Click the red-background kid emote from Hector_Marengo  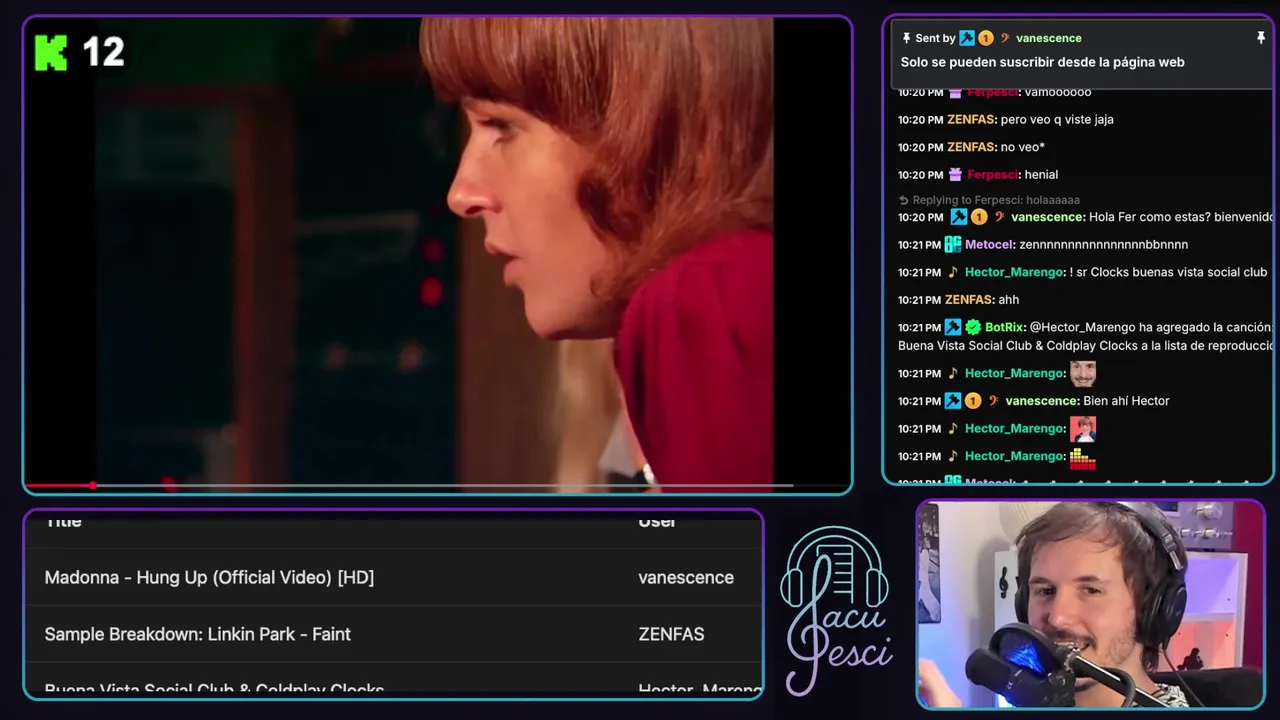[x=1083, y=429]
